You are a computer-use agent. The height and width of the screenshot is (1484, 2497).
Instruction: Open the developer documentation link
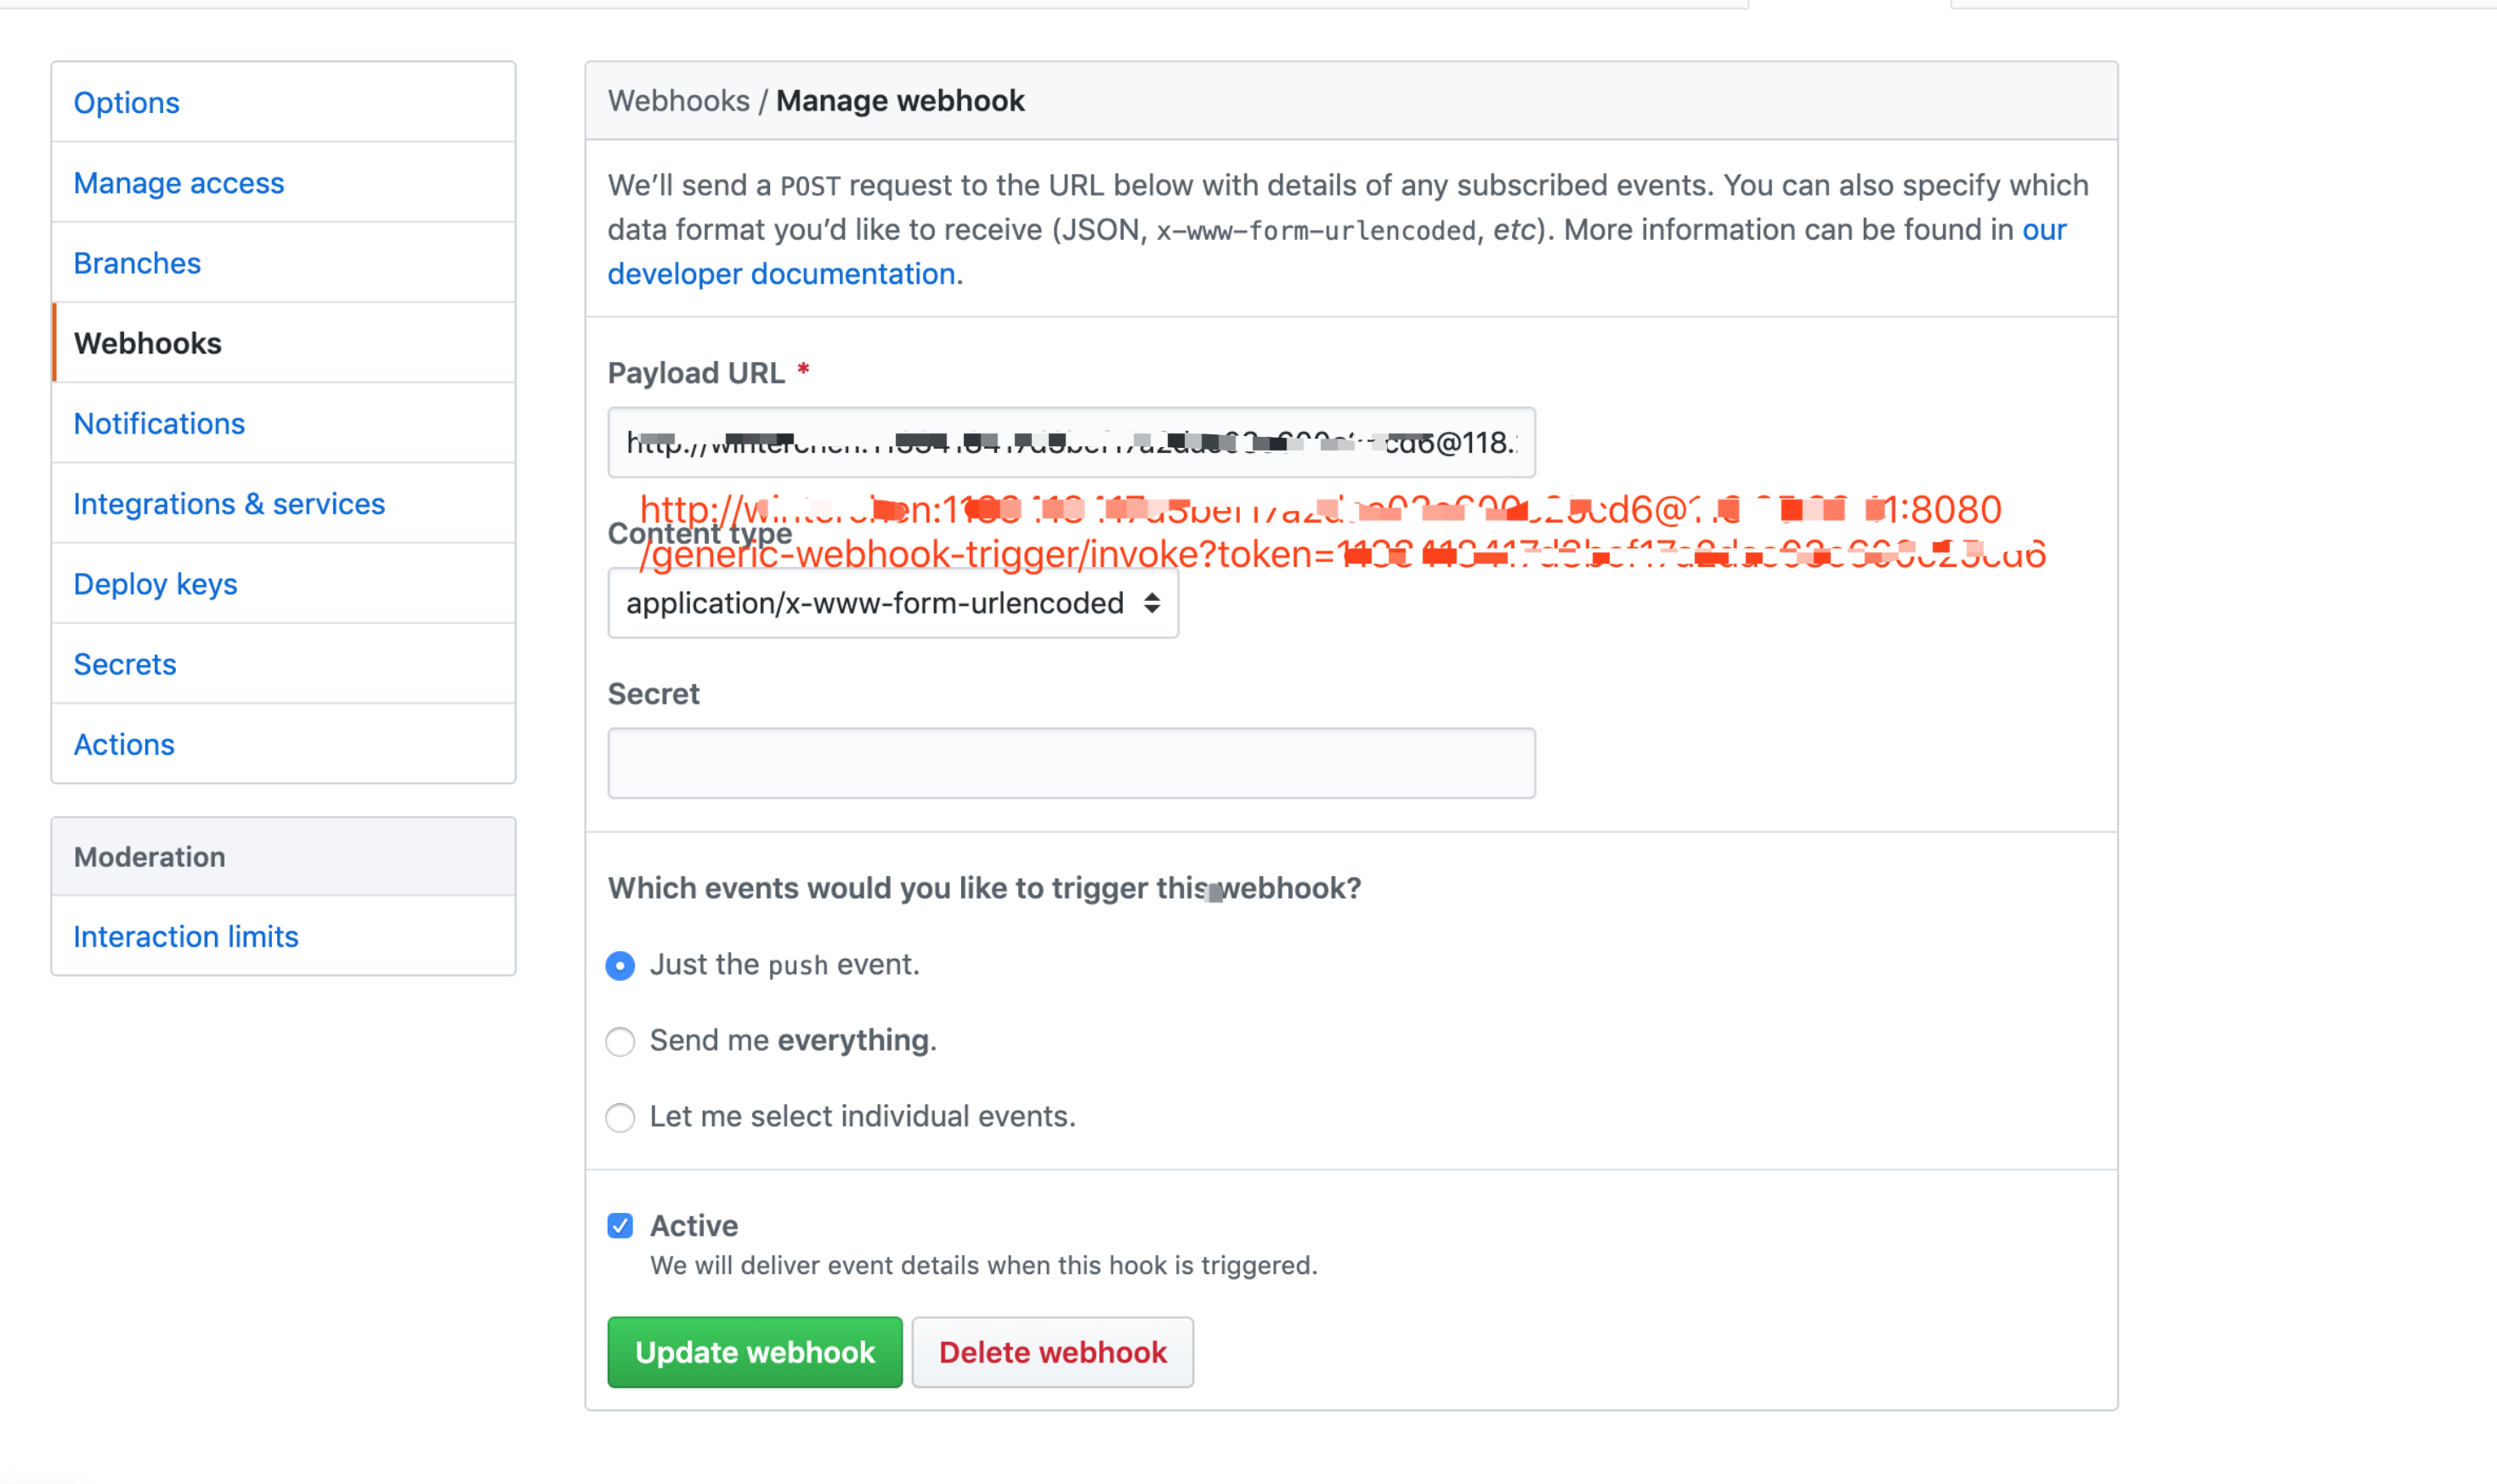(781, 274)
